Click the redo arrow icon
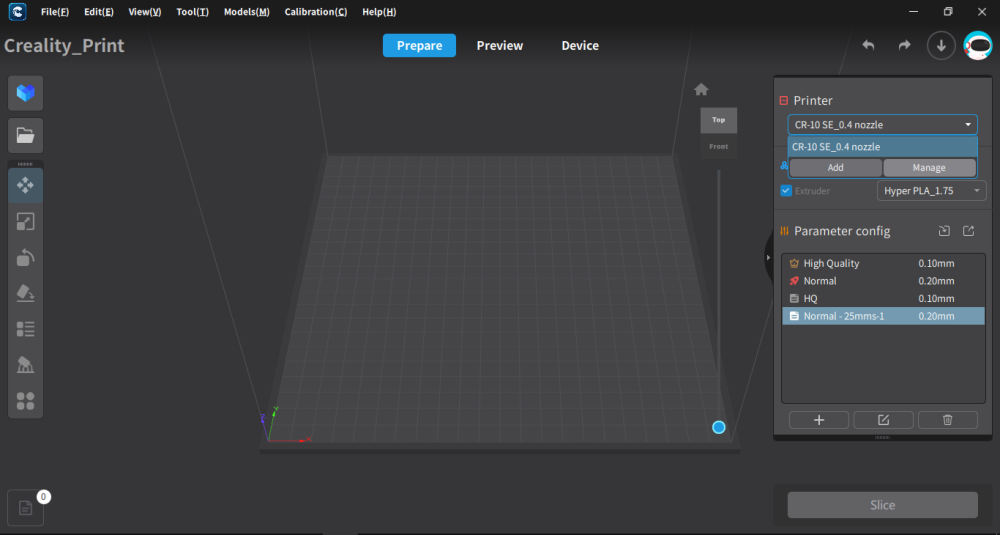This screenshot has height=535, width=1000. click(904, 45)
